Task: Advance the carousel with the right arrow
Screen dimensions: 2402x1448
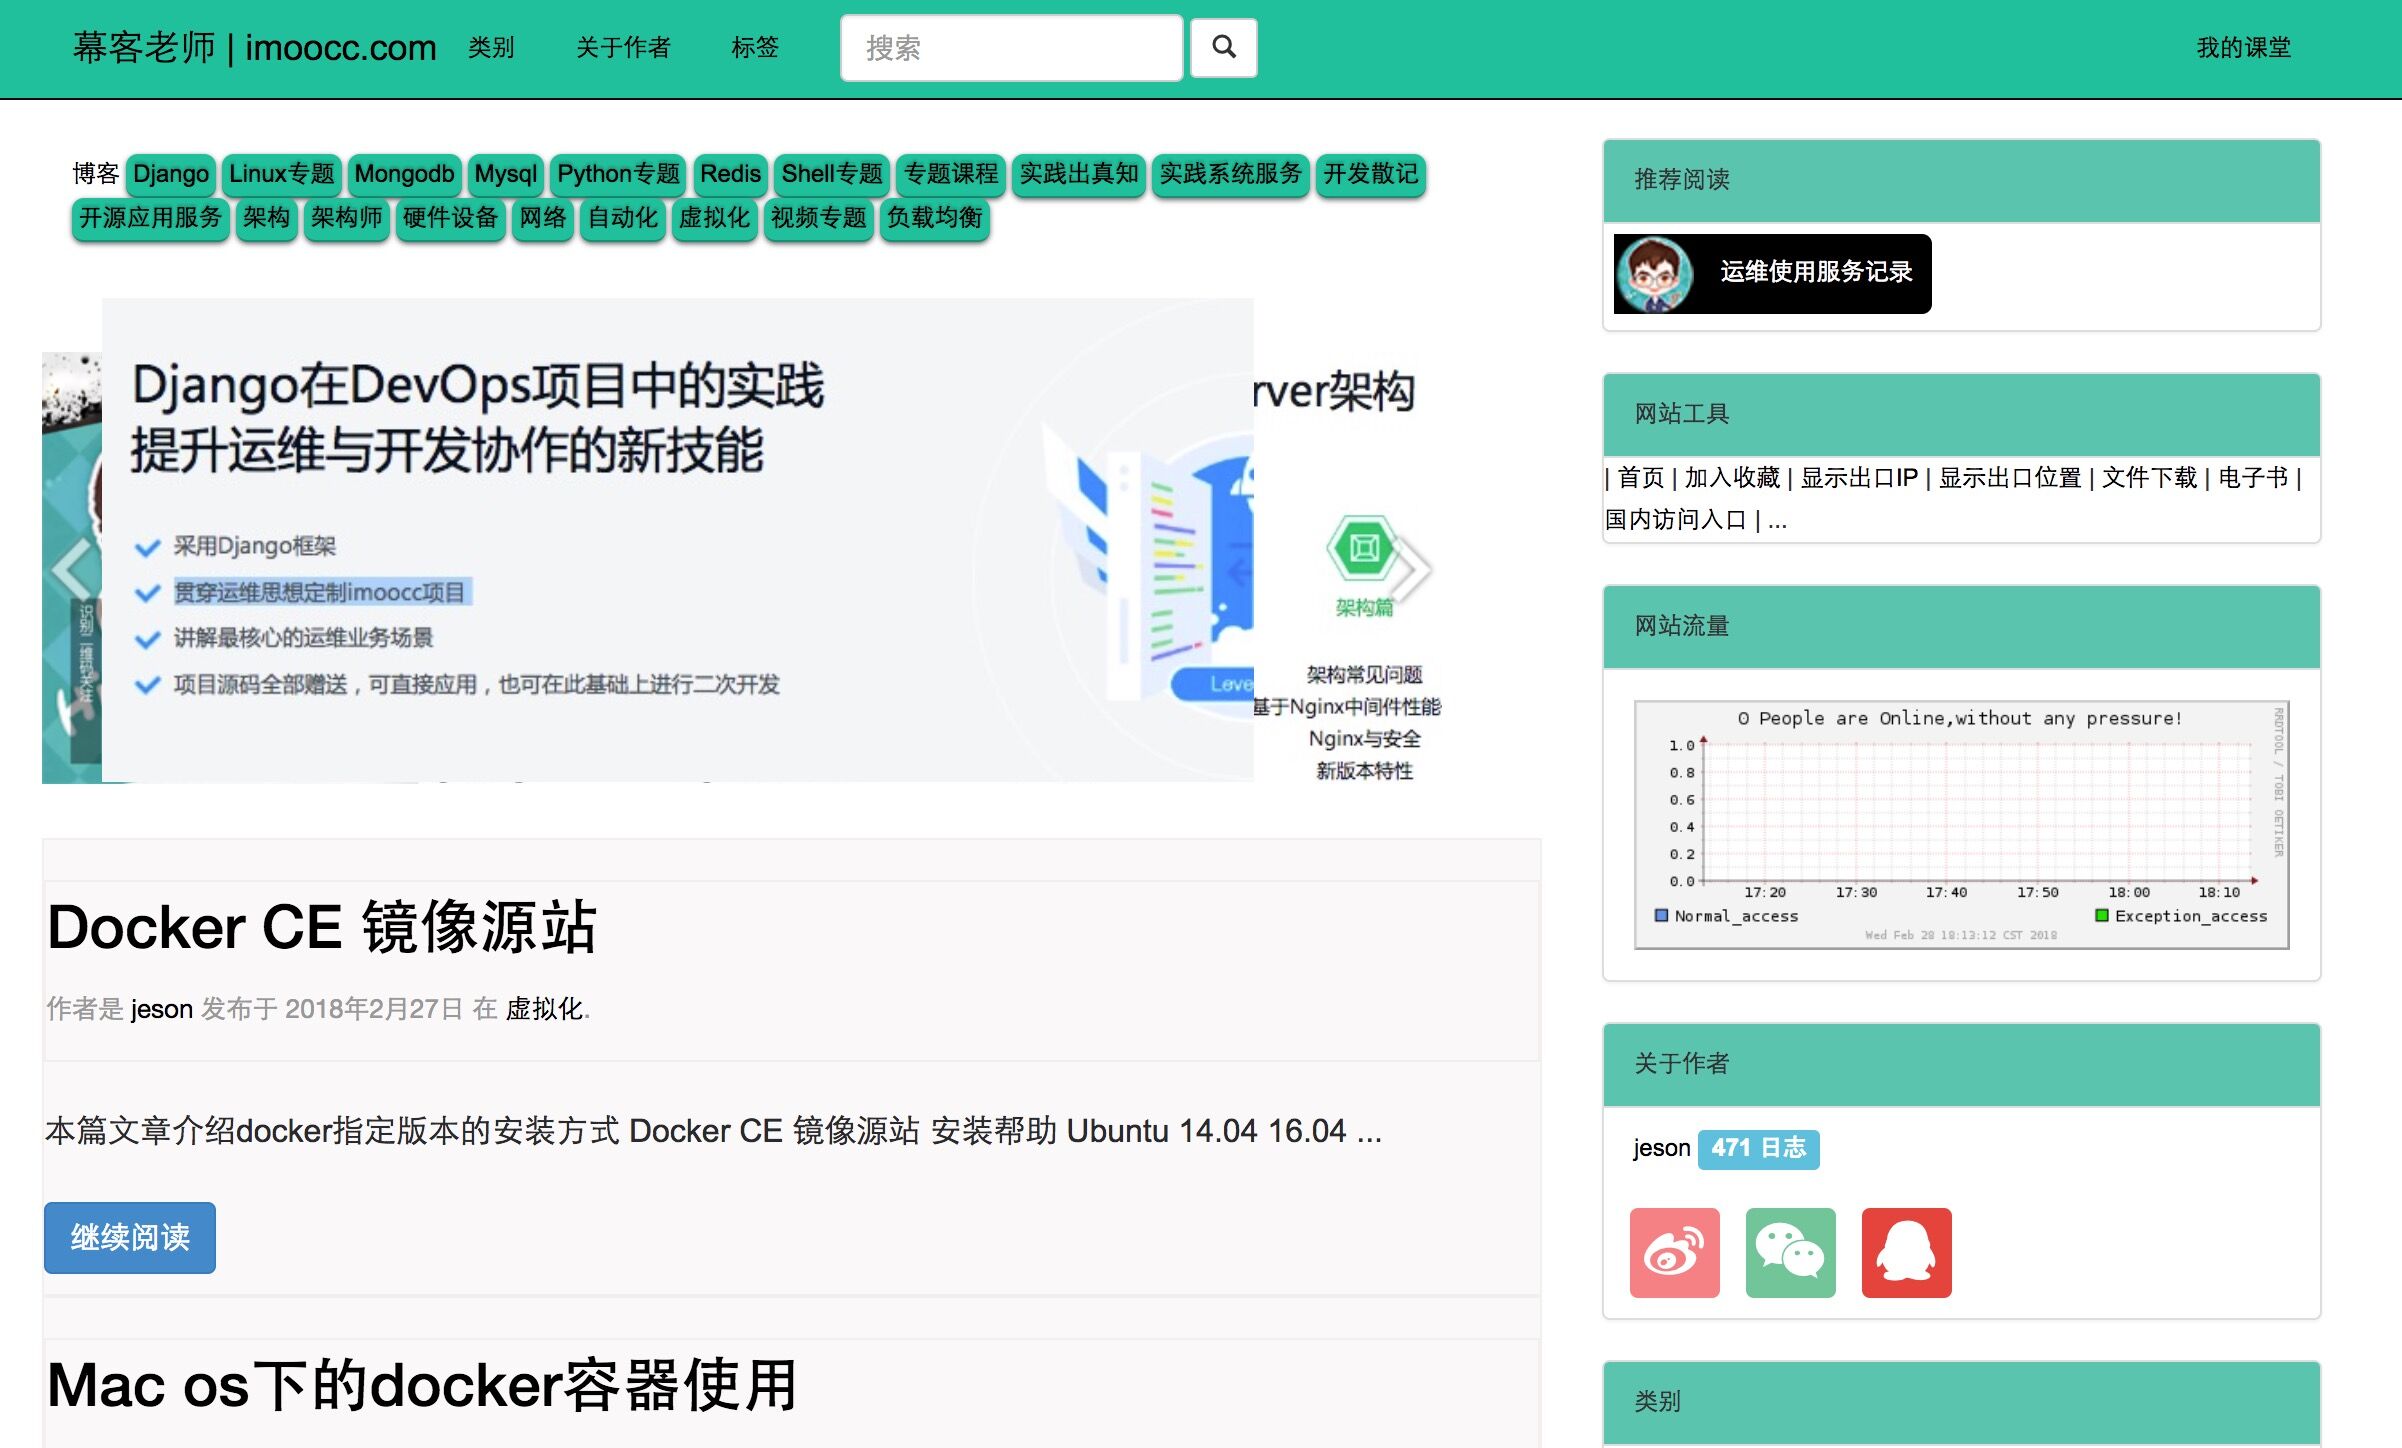Action: (x=1410, y=566)
